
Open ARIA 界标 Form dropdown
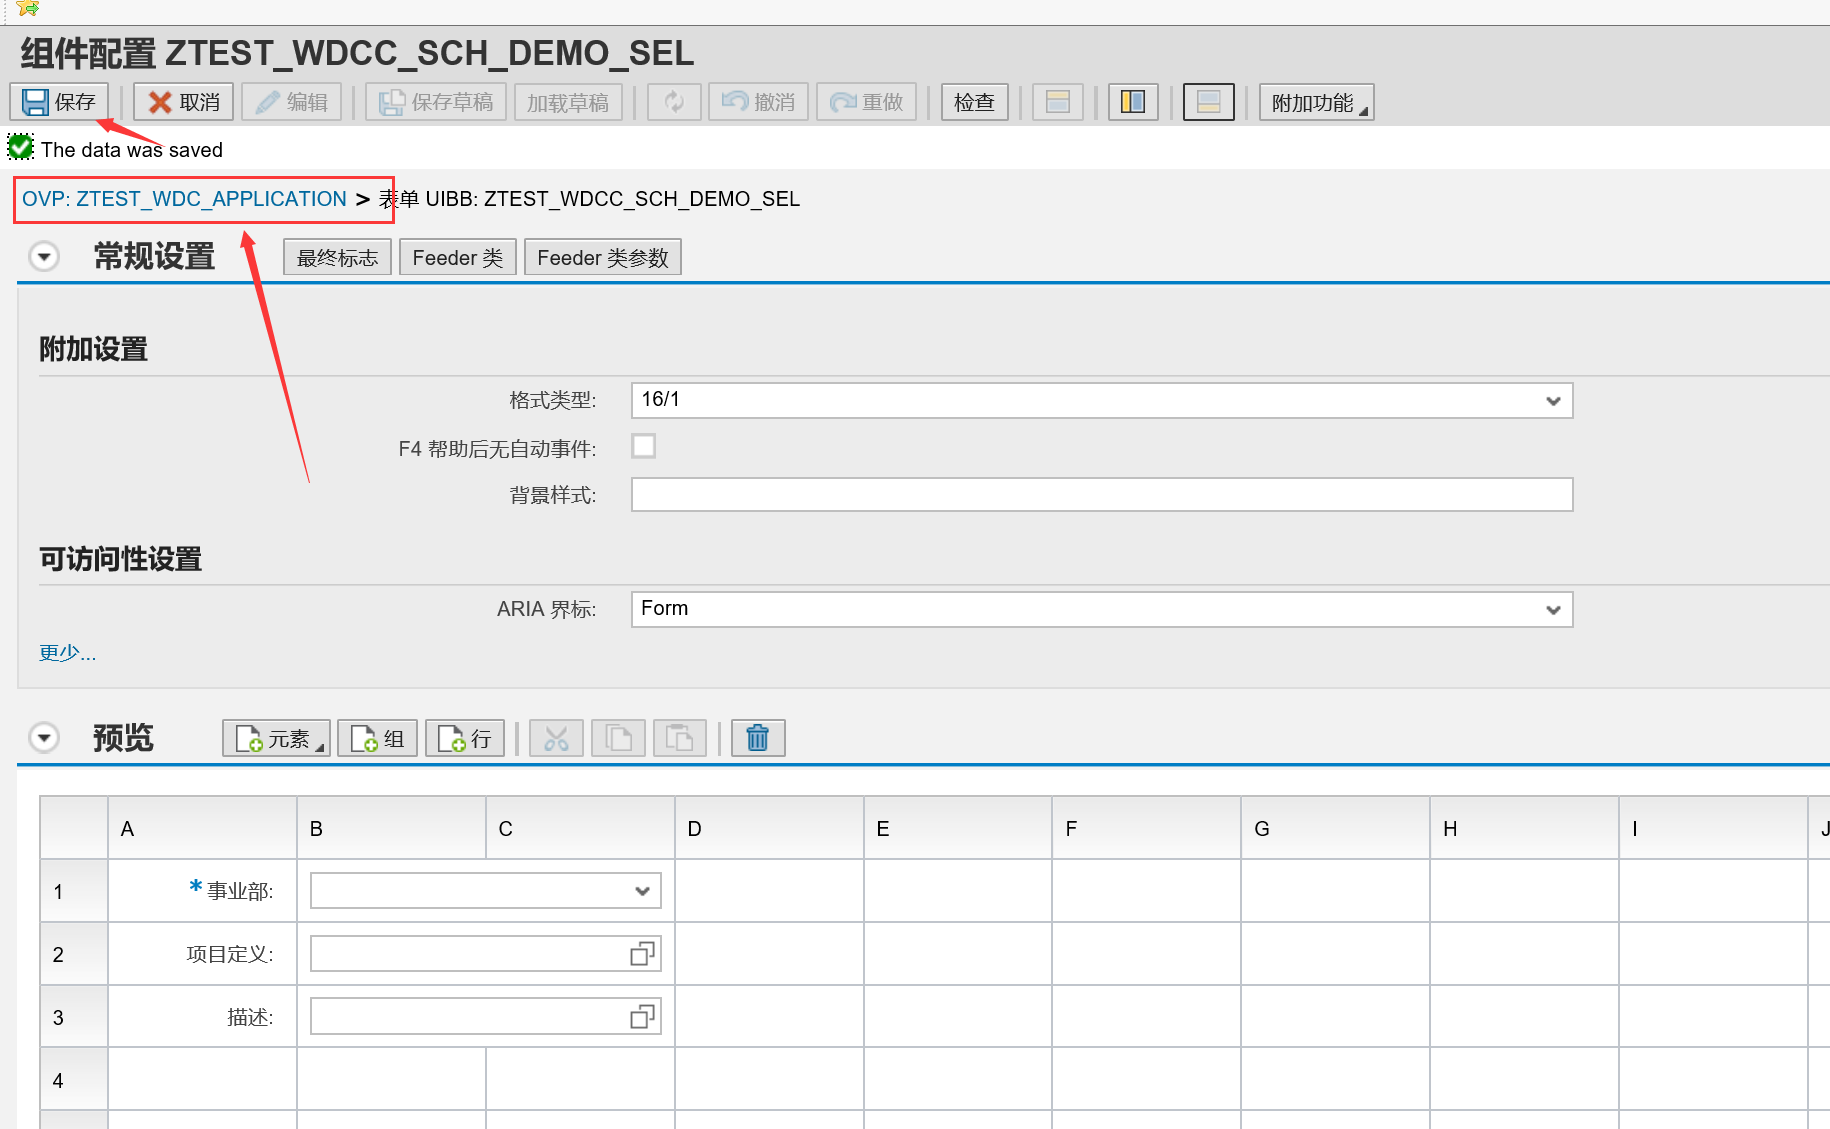tap(1102, 609)
